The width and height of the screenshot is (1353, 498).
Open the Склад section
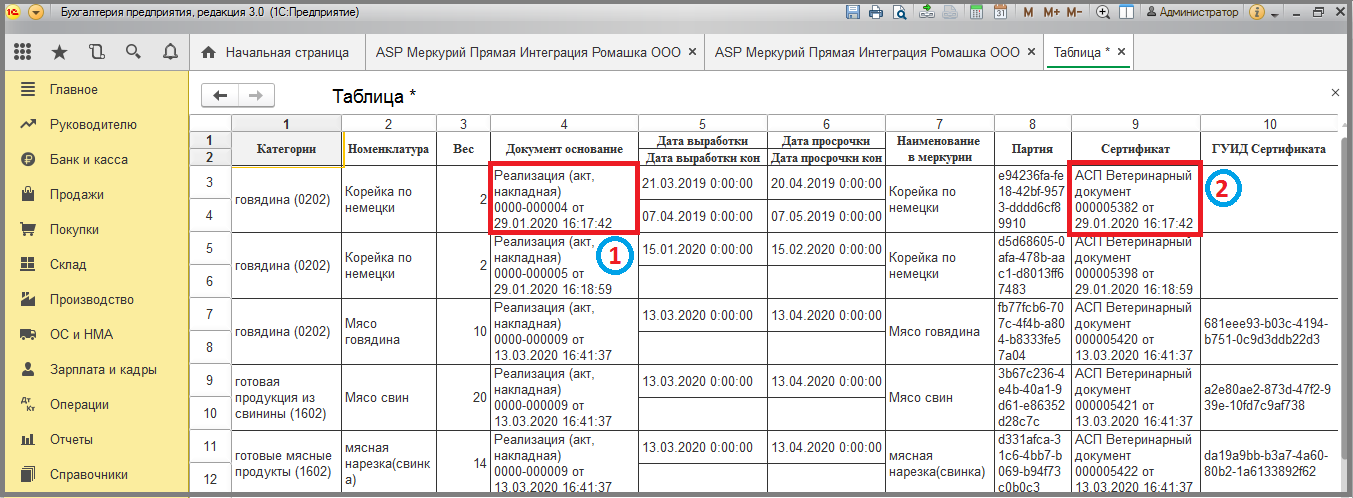[x=95, y=265]
